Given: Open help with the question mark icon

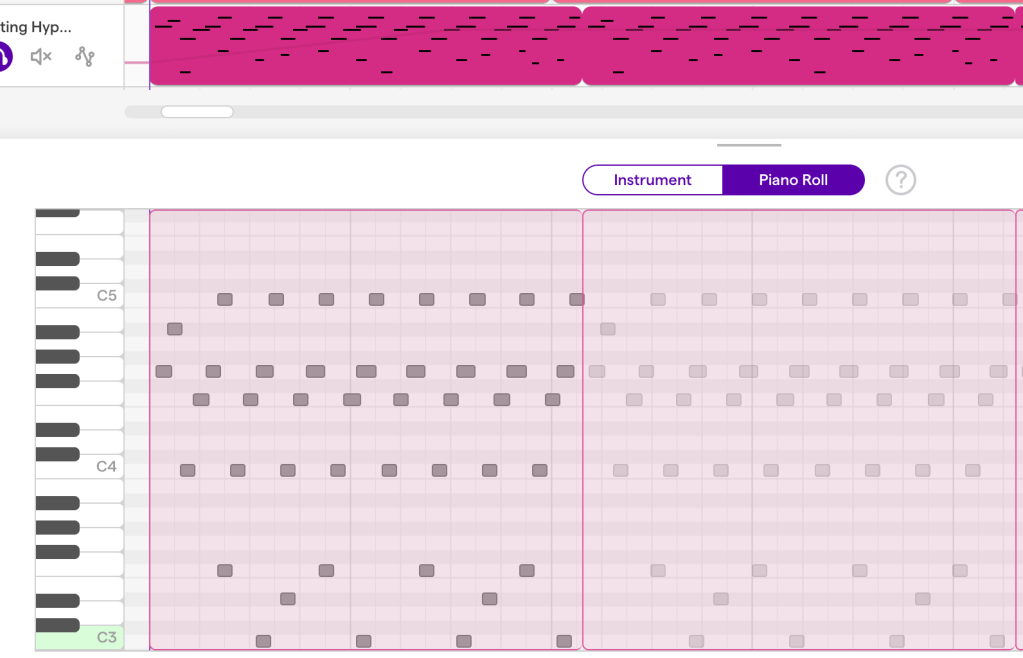Looking at the screenshot, I should pyautogui.click(x=900, y=180).
